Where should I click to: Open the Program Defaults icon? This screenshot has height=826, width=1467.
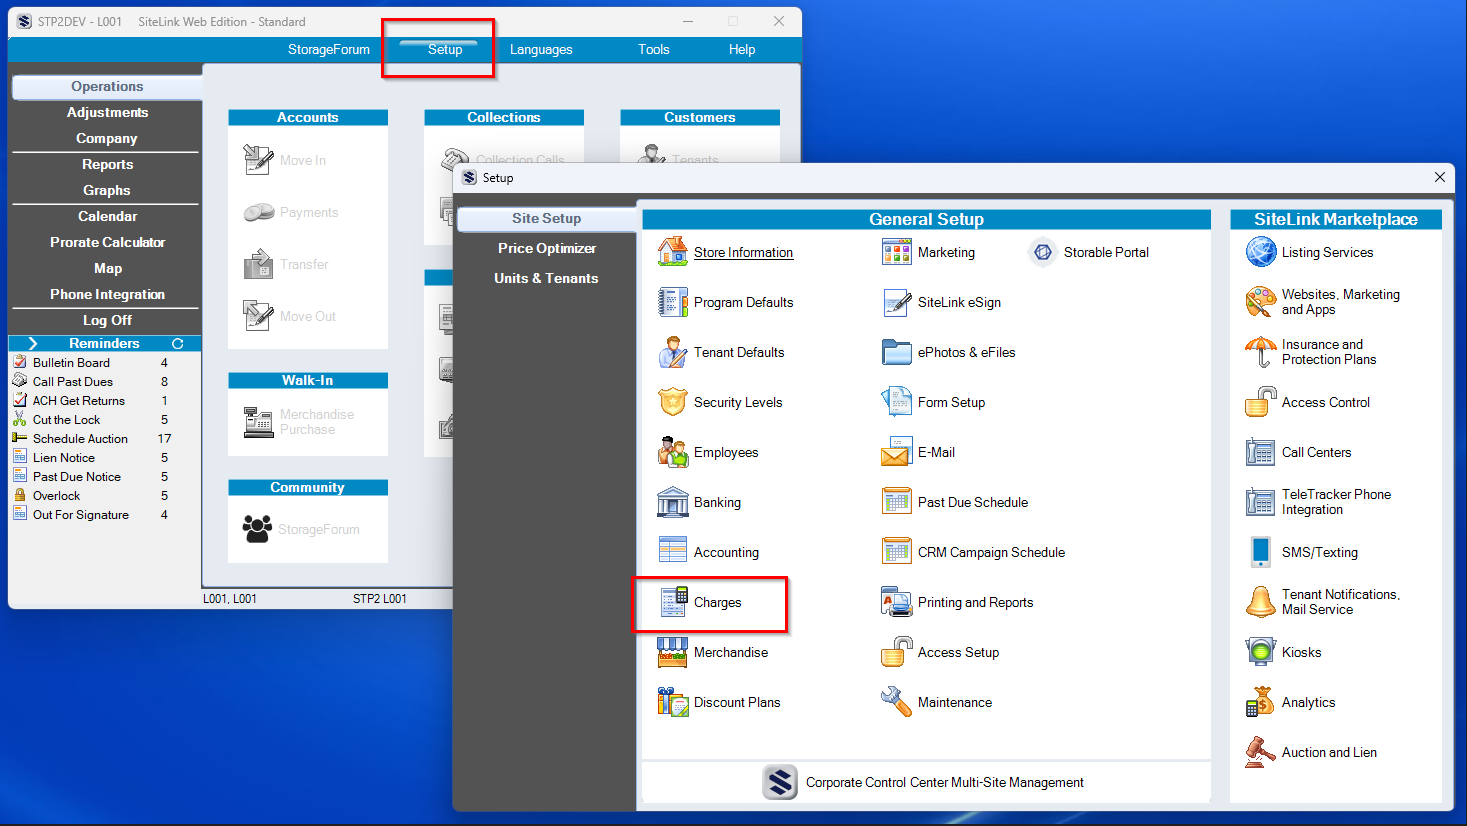pyautogui.click(x=673, y=302)
